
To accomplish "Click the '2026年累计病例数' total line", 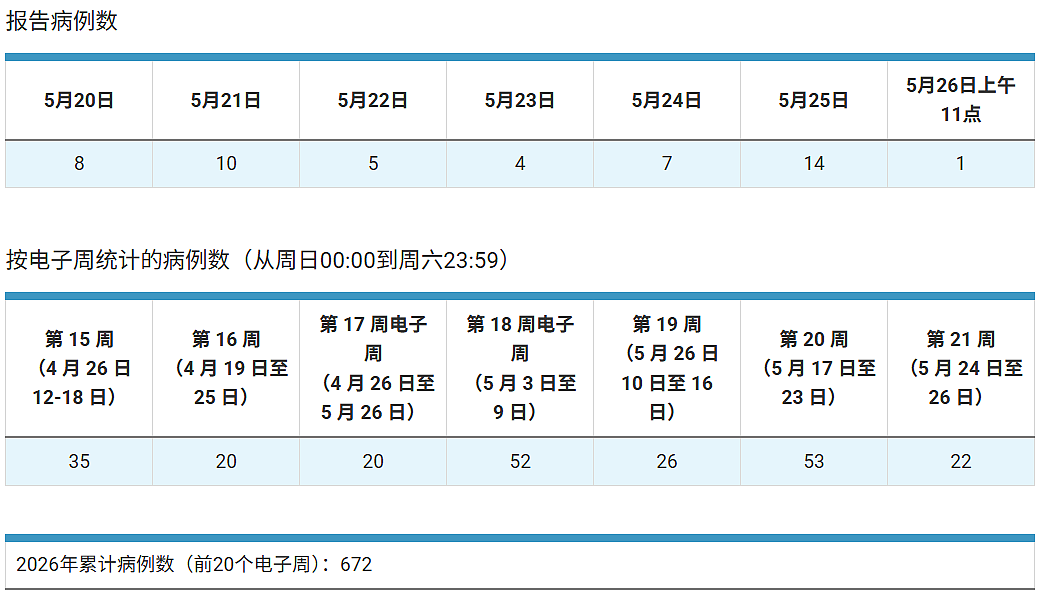I will click(x=194, y=564).
